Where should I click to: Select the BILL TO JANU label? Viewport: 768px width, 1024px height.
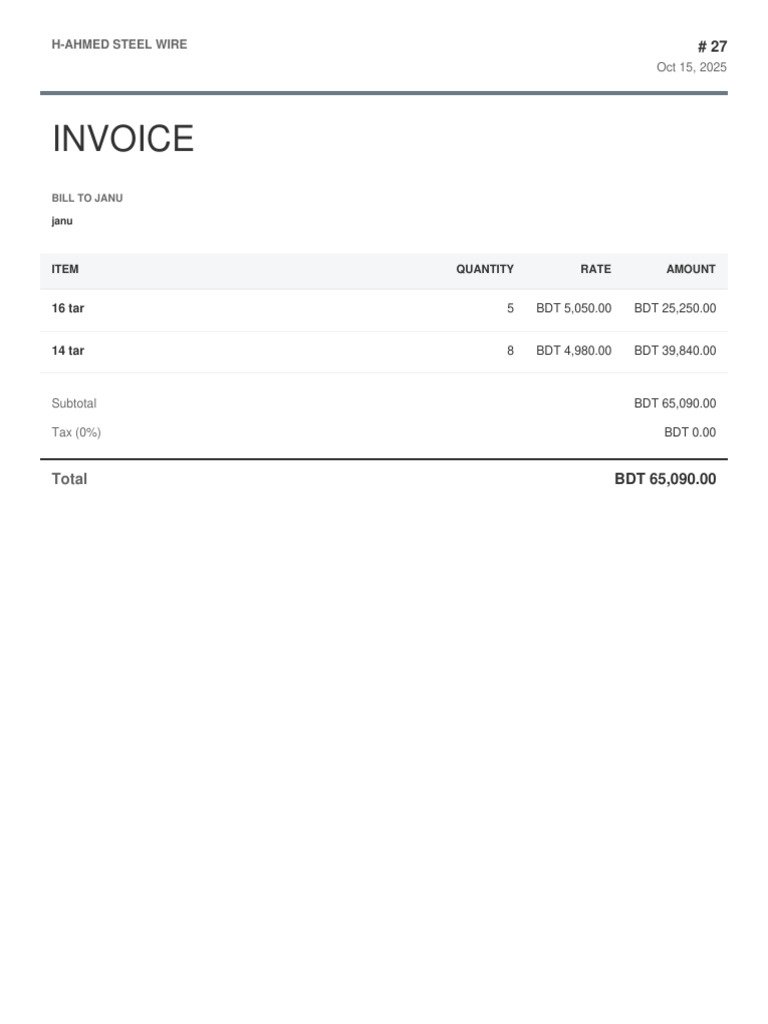click(87, 198)
